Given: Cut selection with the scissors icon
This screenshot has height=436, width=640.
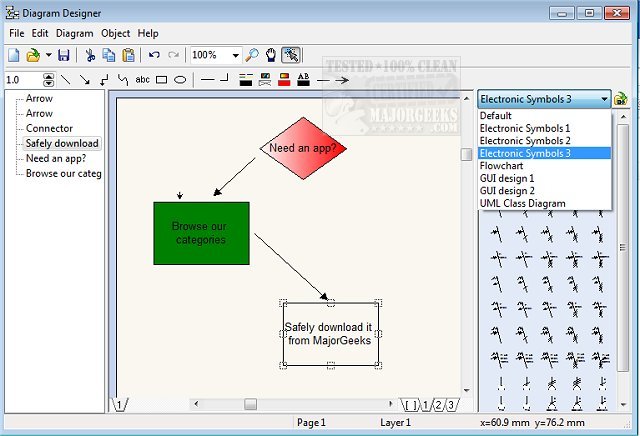Looking at the screenshot, I should pos(90,55).
